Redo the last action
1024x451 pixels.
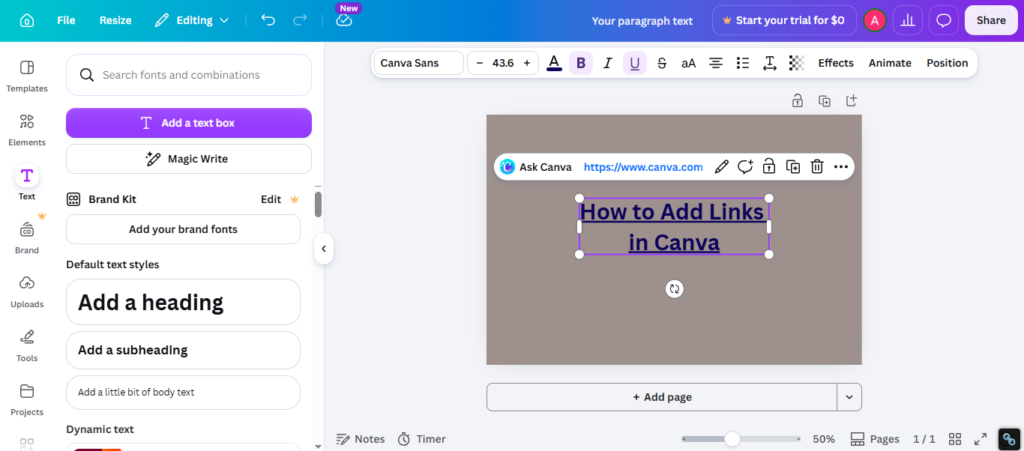click(x=300, y=20)
